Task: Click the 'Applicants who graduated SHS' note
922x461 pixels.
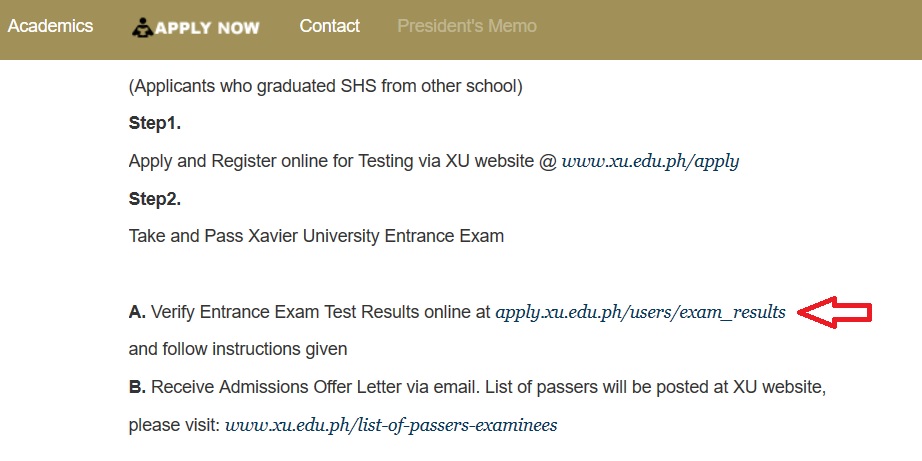Action: pyautogui.click(x=325, y=86)
